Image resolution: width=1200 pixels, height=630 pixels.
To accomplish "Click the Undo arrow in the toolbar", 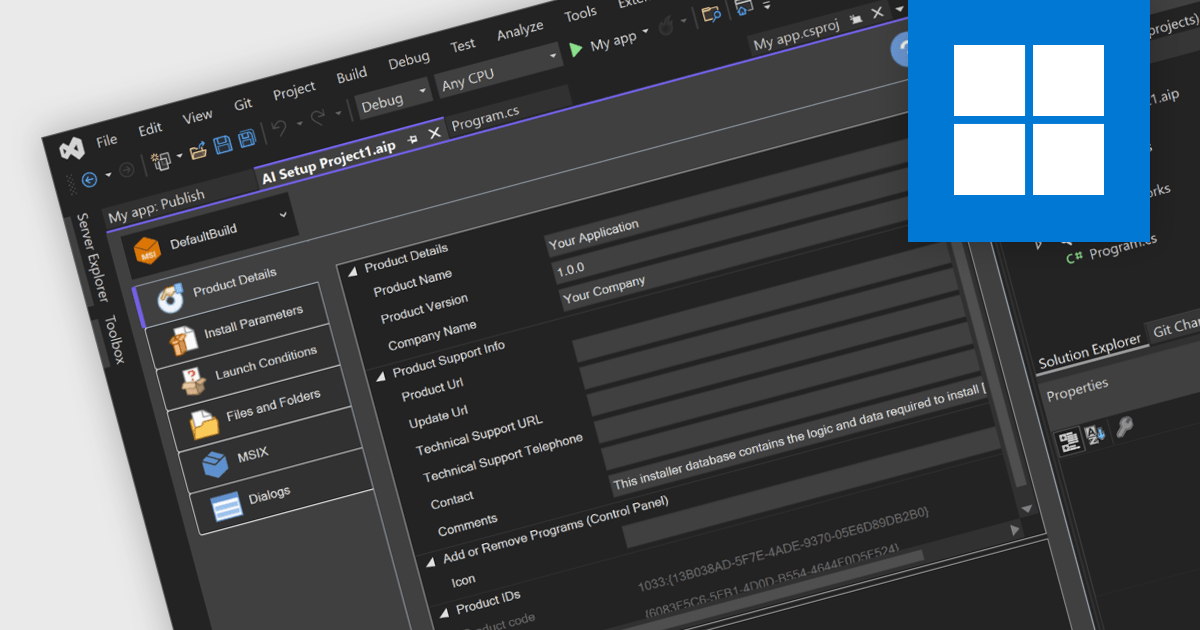I will [x=280, y=127].
